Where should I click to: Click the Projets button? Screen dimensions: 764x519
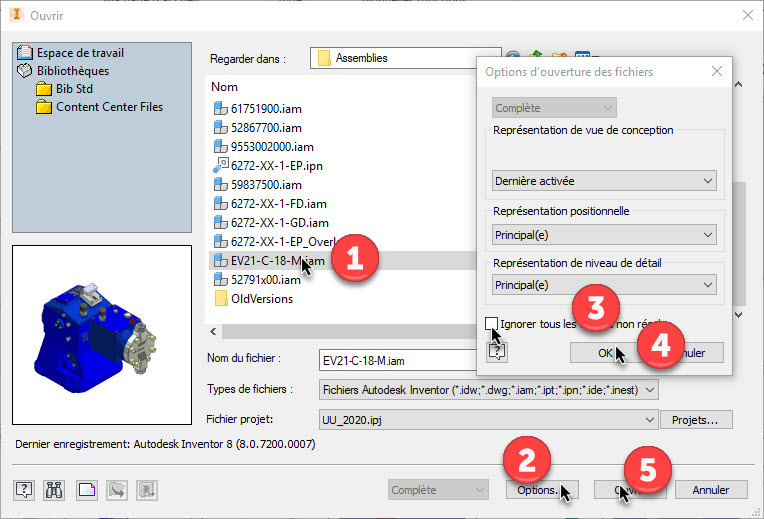(x=702, y=420)
